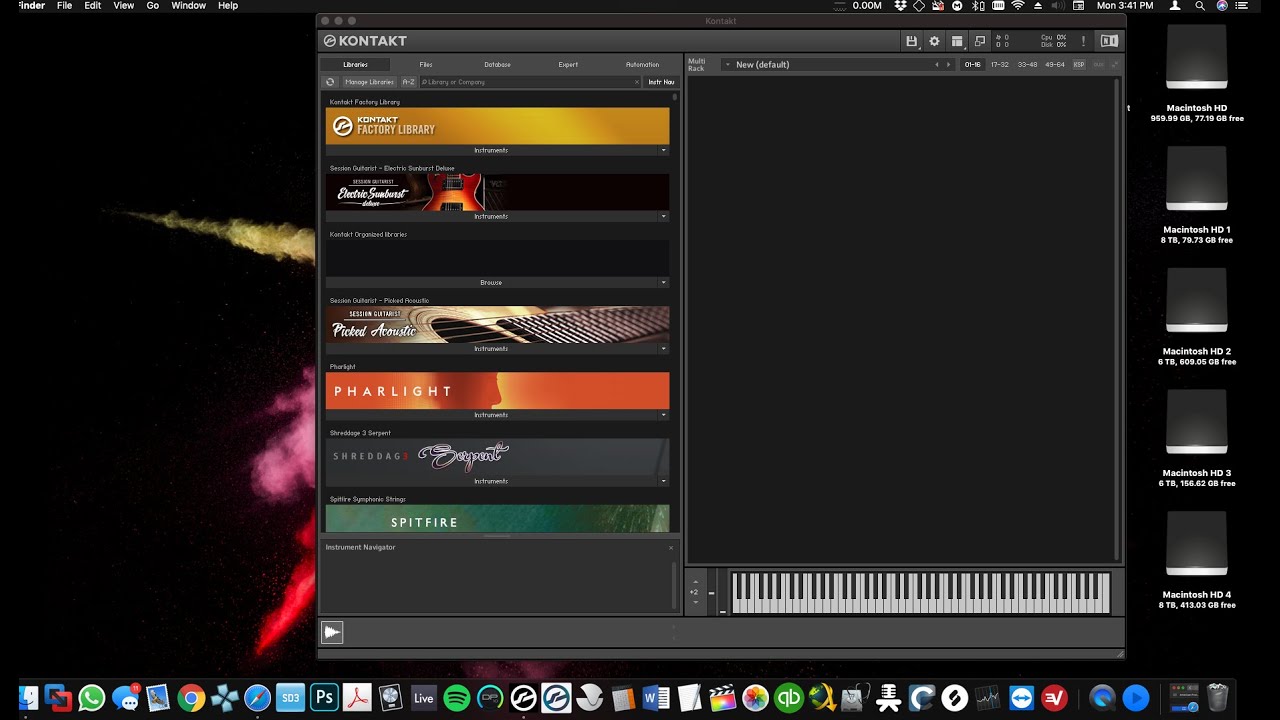Open the Kontakt Factory Library banner
1280x720 pixels.
497,126
